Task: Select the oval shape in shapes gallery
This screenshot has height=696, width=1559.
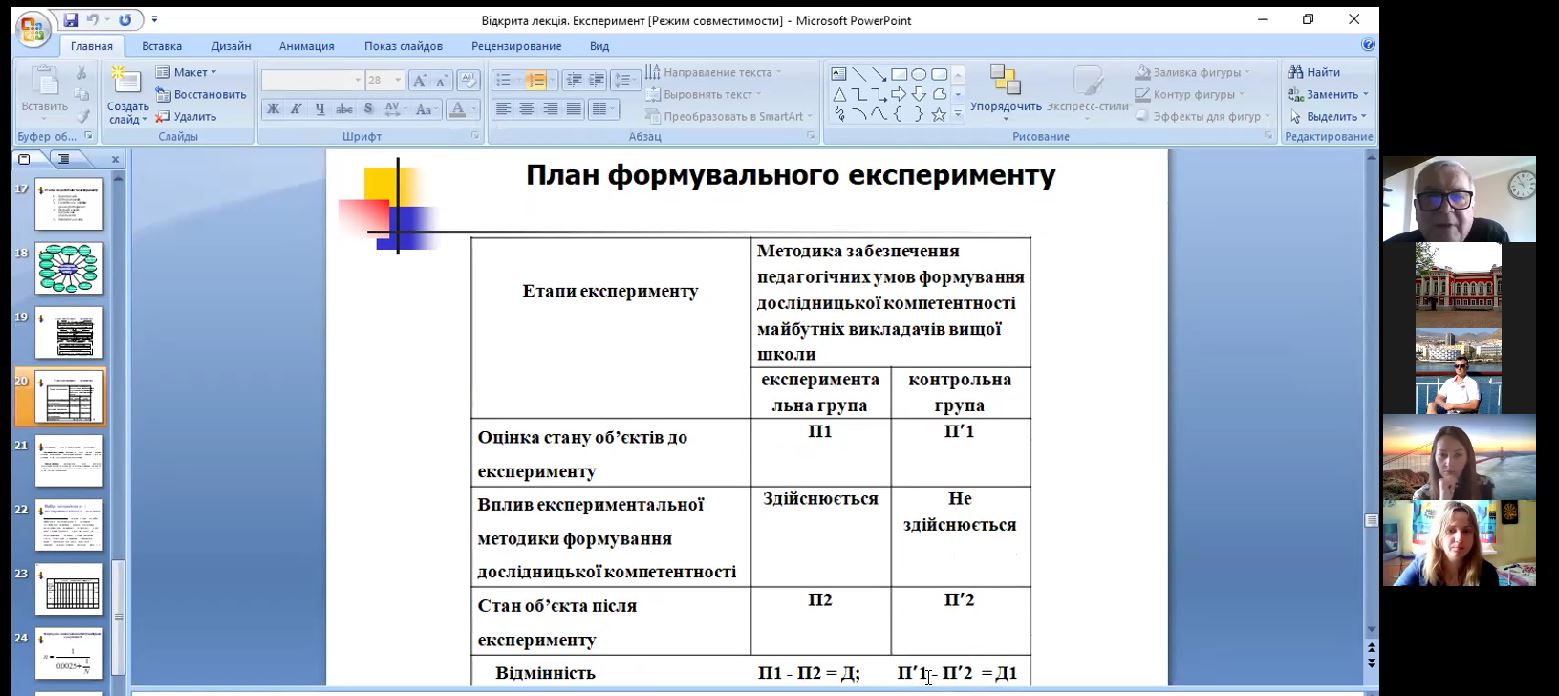Action: (919, 74)
